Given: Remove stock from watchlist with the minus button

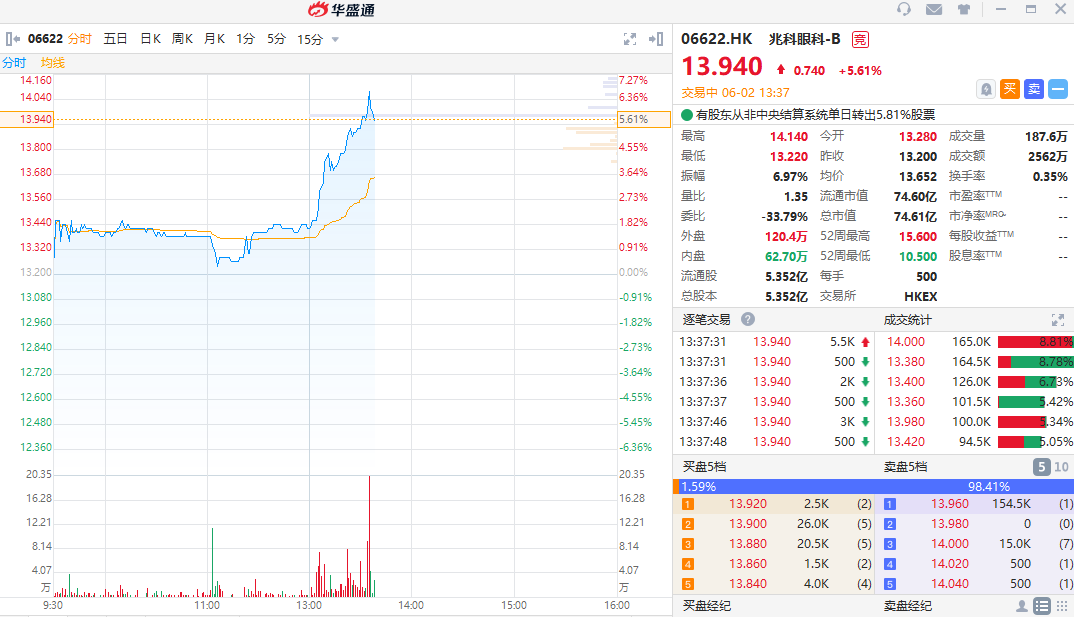Looking at the screenshot, I should [1058, 89].
